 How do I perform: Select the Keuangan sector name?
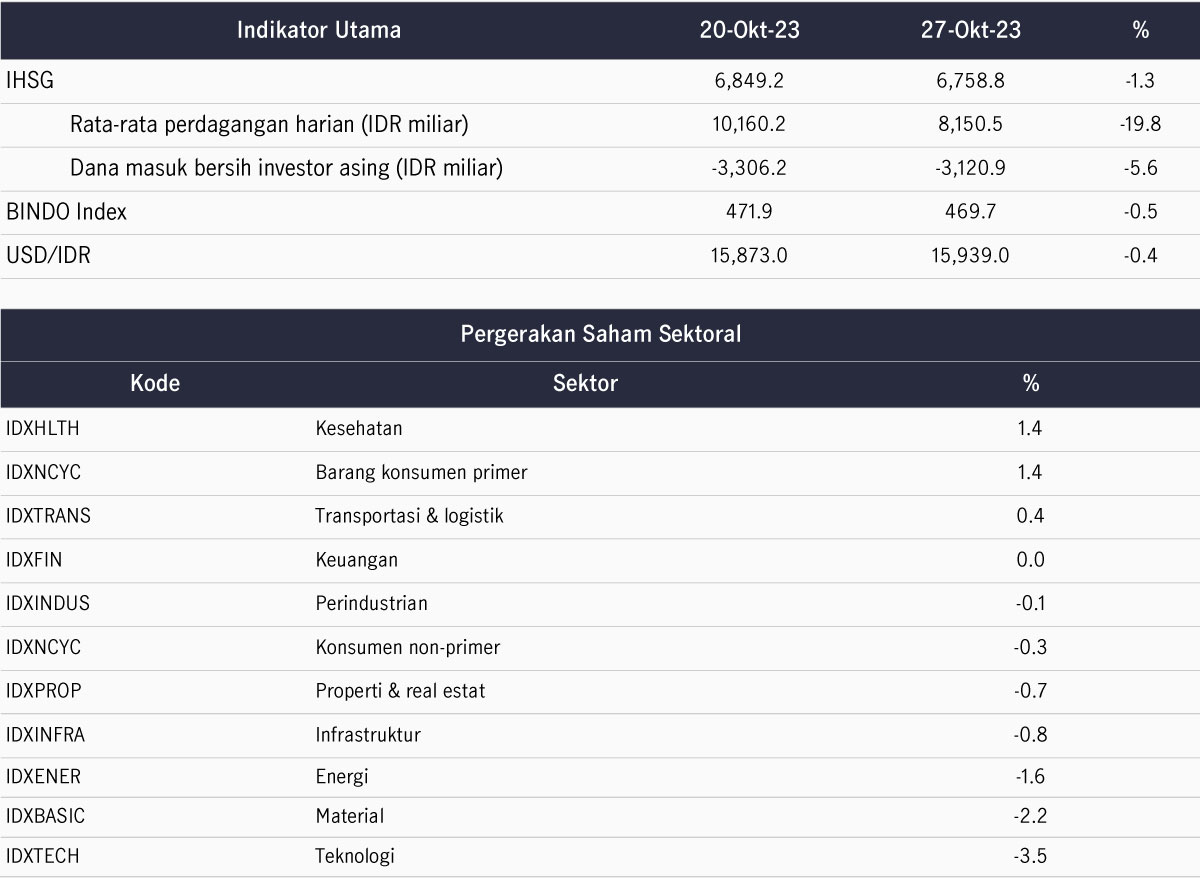tap(356, 560)
